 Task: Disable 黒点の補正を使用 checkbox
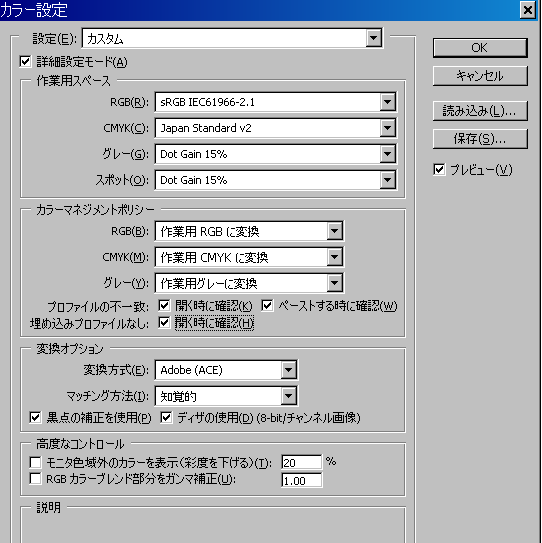[35, 418]
